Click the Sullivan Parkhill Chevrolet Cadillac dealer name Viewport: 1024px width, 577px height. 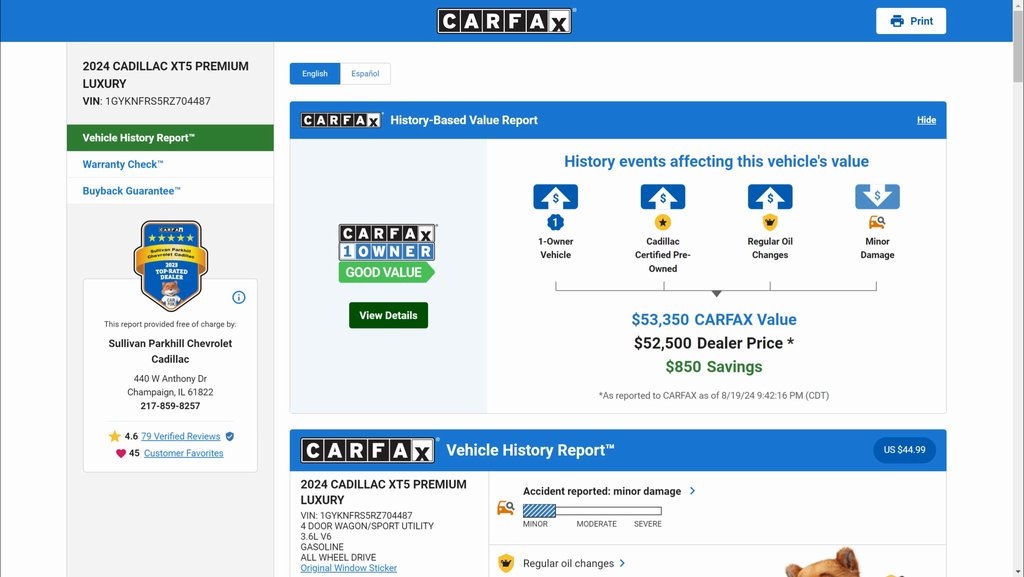click(x=170, y=351)
